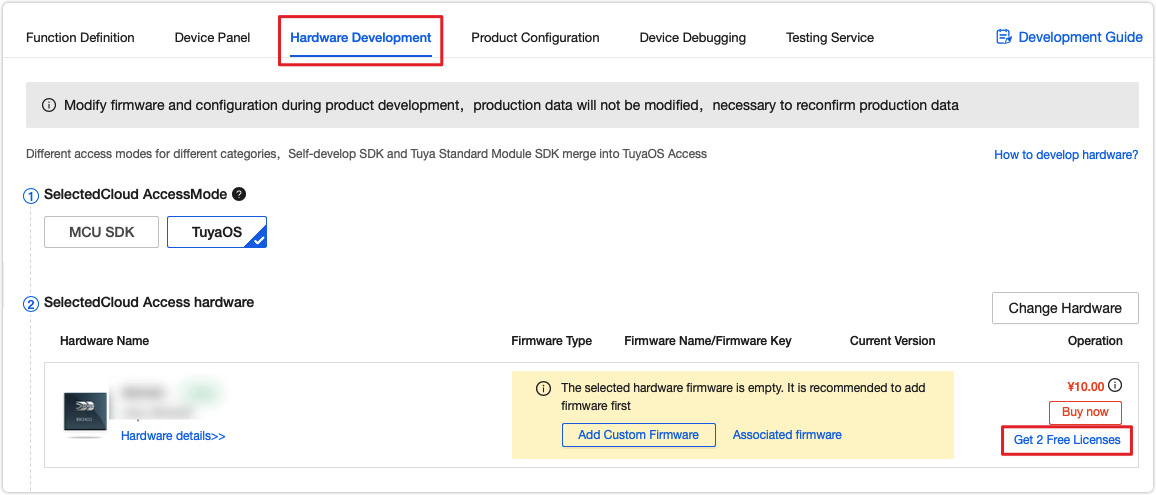Click the Buy now button

pos(1085,412)
